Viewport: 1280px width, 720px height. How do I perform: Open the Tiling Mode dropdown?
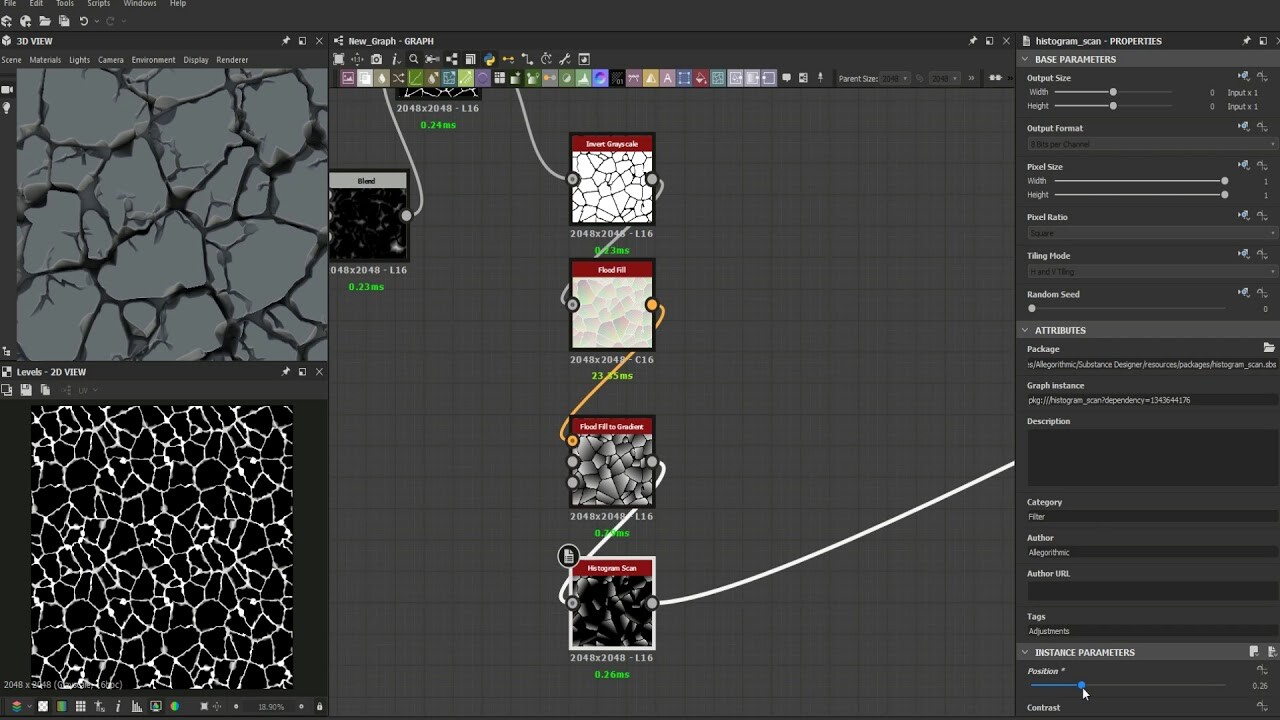pos(1148,272)
